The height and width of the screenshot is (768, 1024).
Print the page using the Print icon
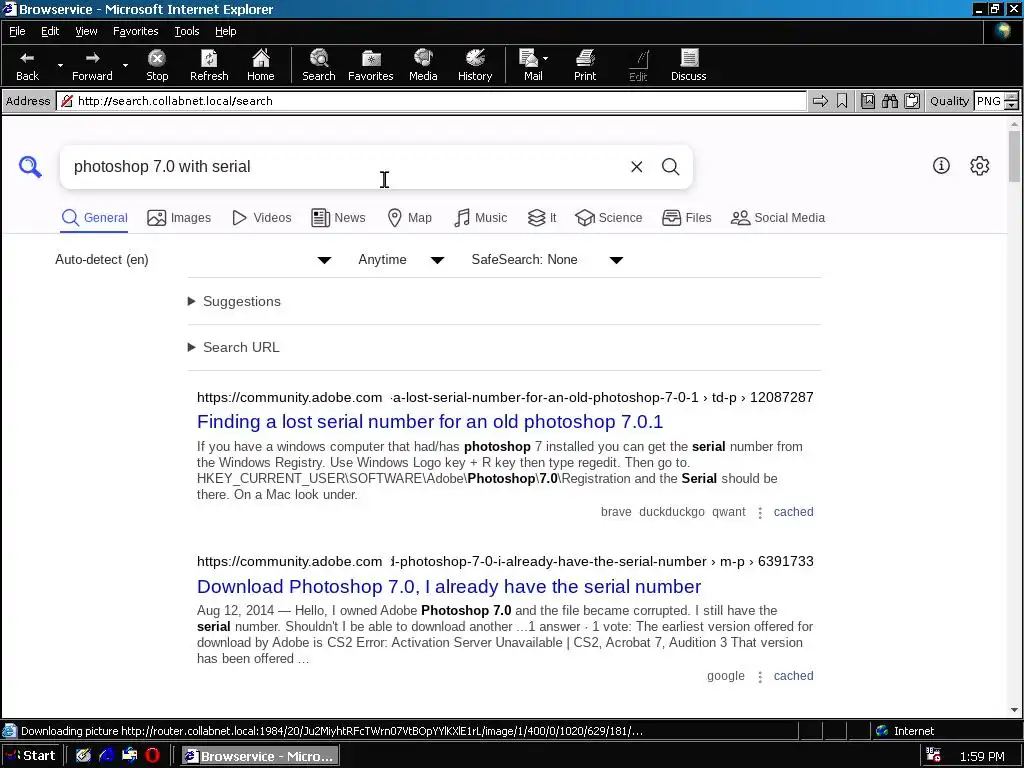(585, 65)
